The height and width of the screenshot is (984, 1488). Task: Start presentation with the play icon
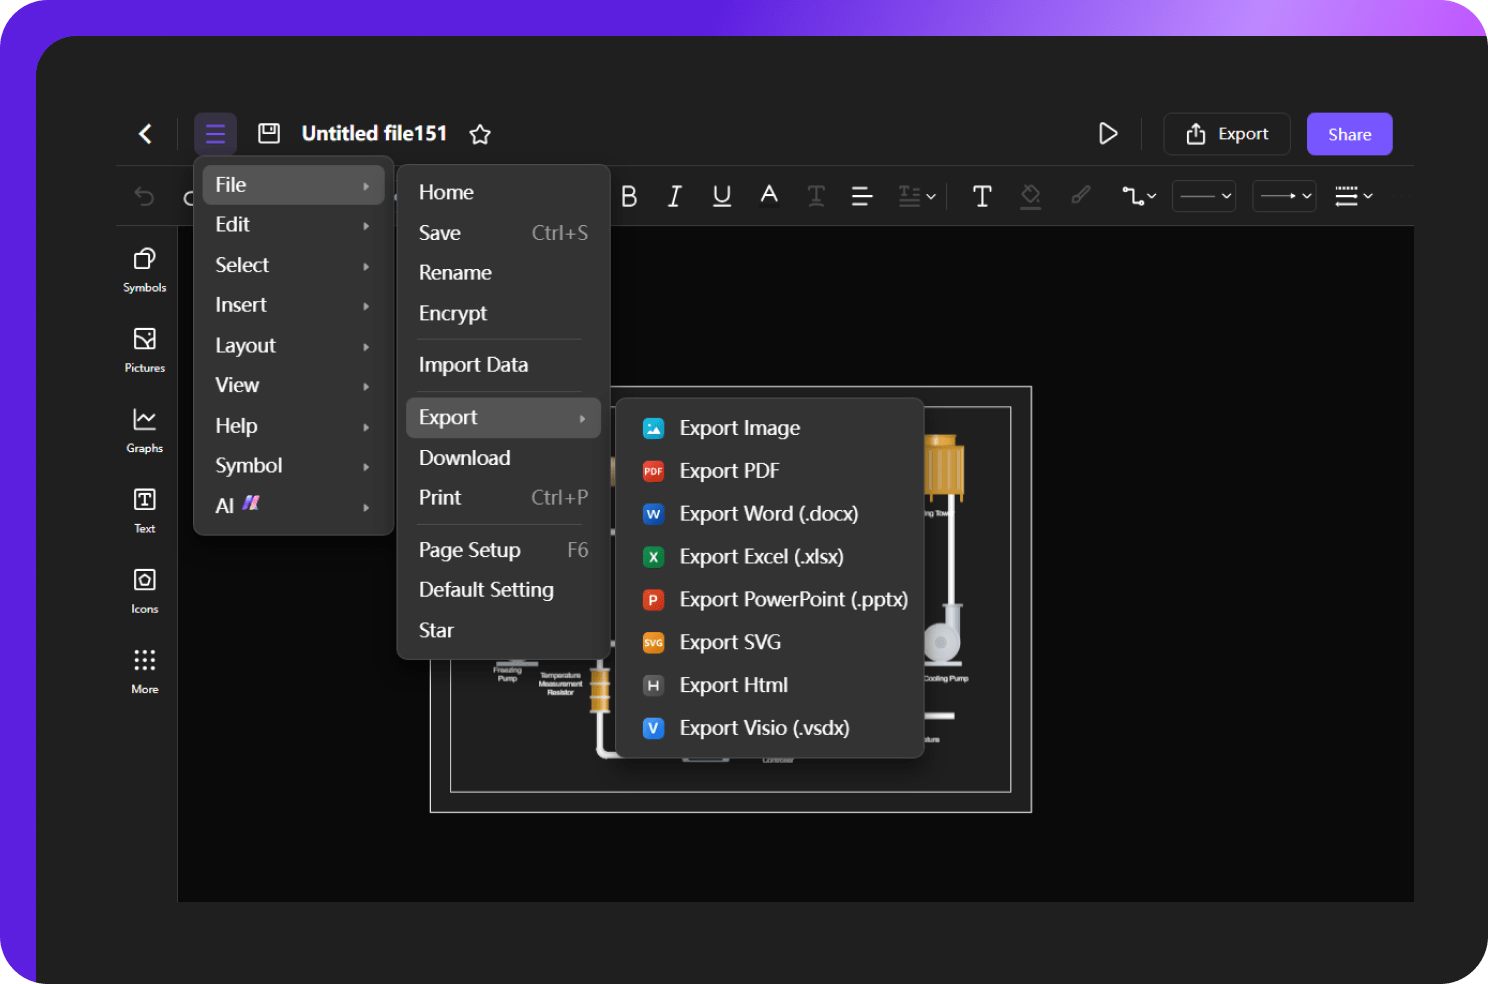click(1108, 134)
